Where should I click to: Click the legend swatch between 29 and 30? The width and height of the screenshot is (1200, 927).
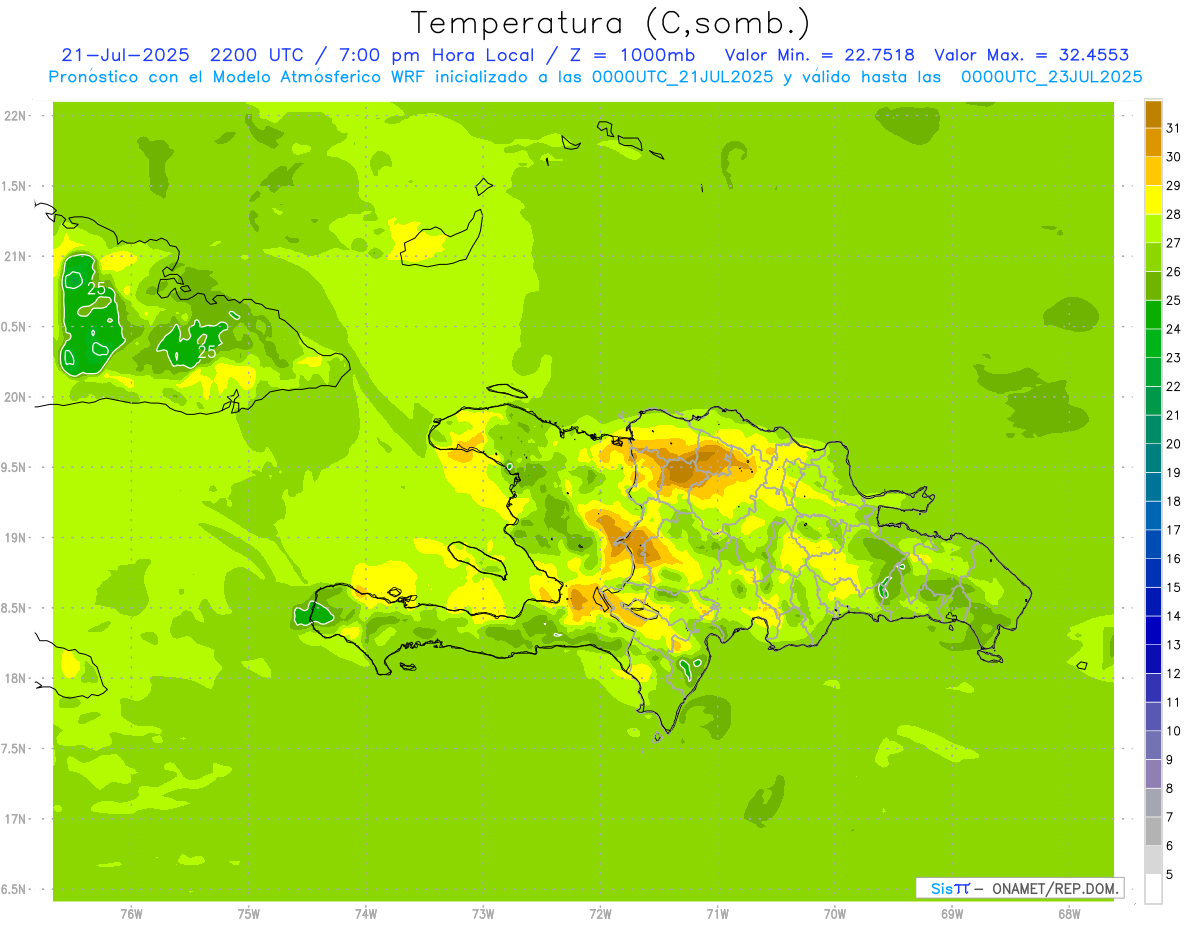click(x=1153, y=171)
